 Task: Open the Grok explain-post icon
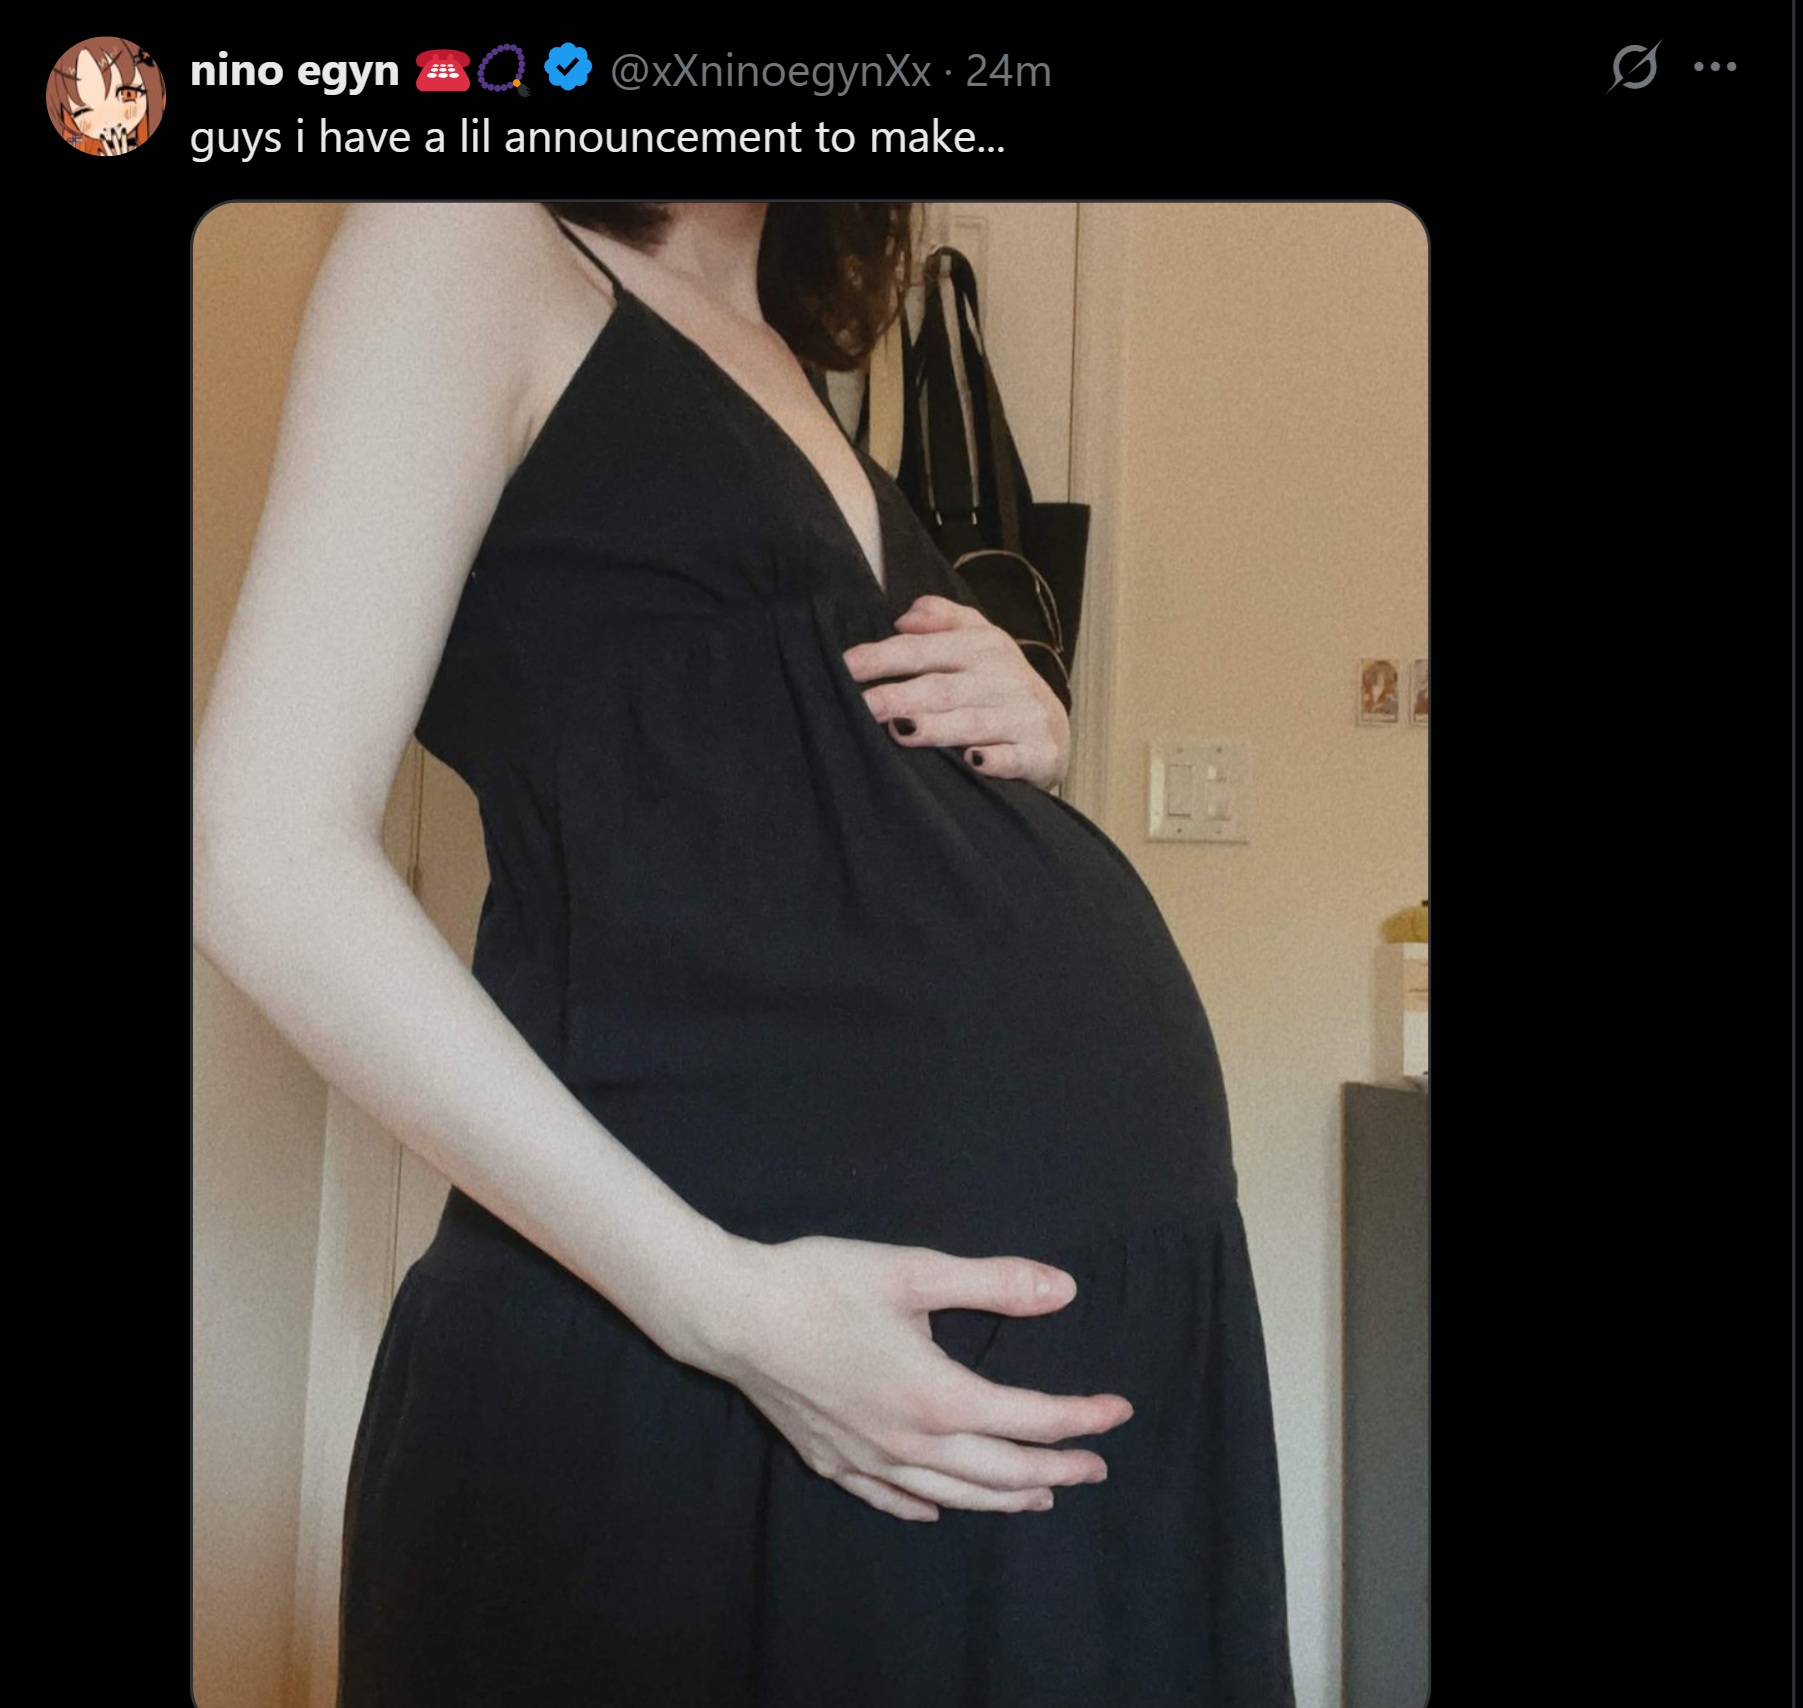pos(1635,67)
